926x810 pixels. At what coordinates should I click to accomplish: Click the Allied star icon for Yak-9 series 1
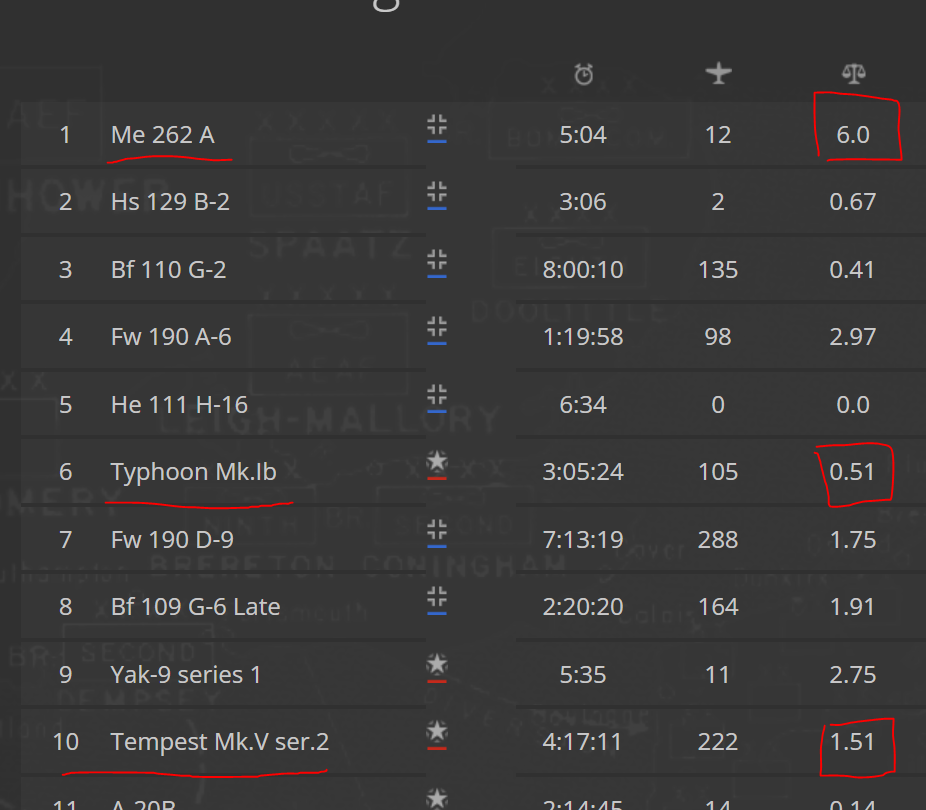[437, 668]
